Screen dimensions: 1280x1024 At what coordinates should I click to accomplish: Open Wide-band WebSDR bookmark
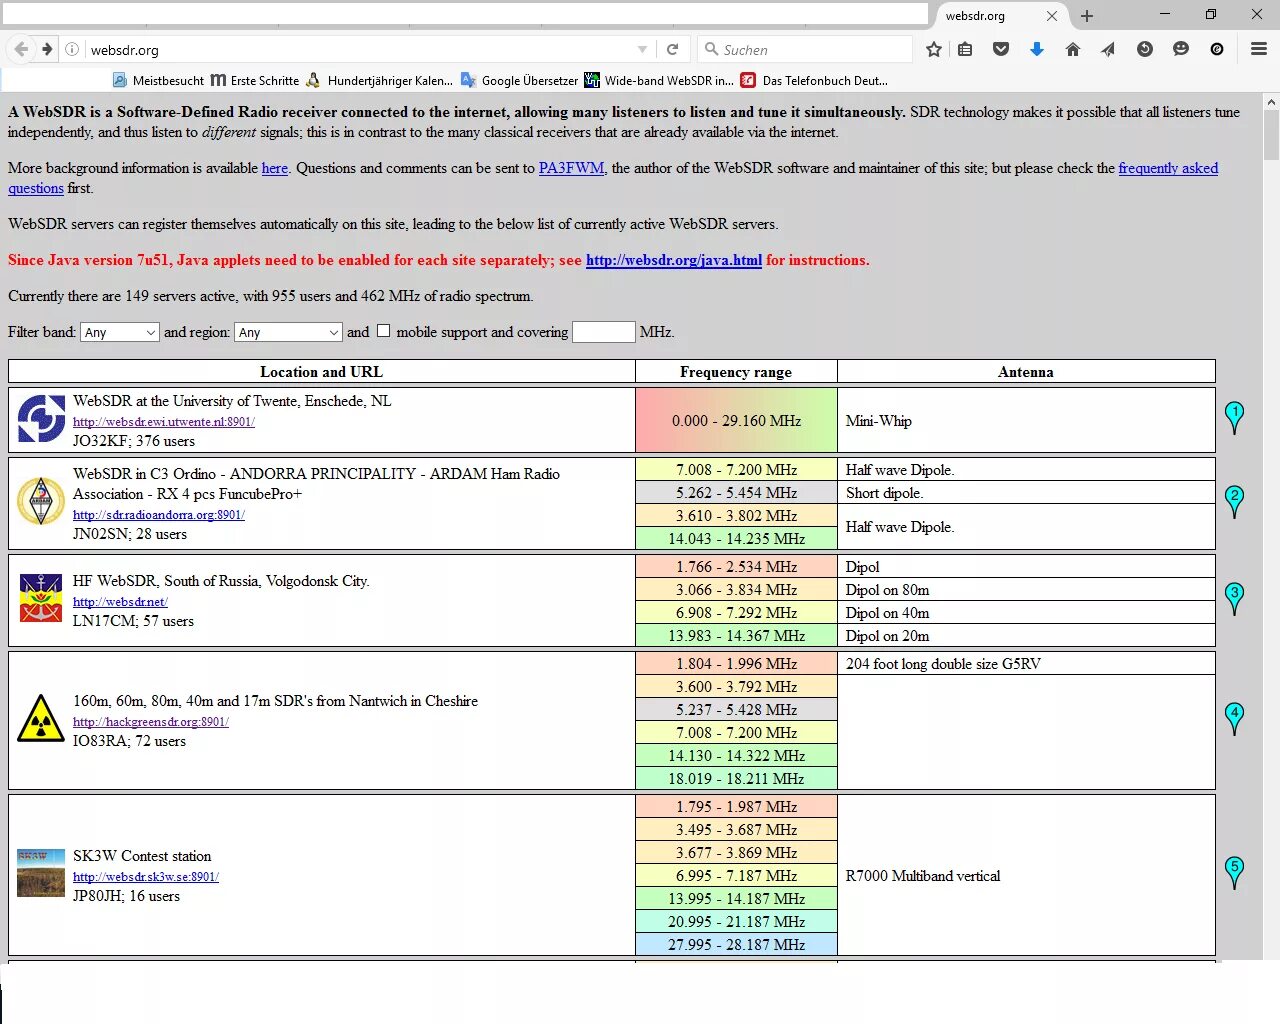tap(659, 80)
